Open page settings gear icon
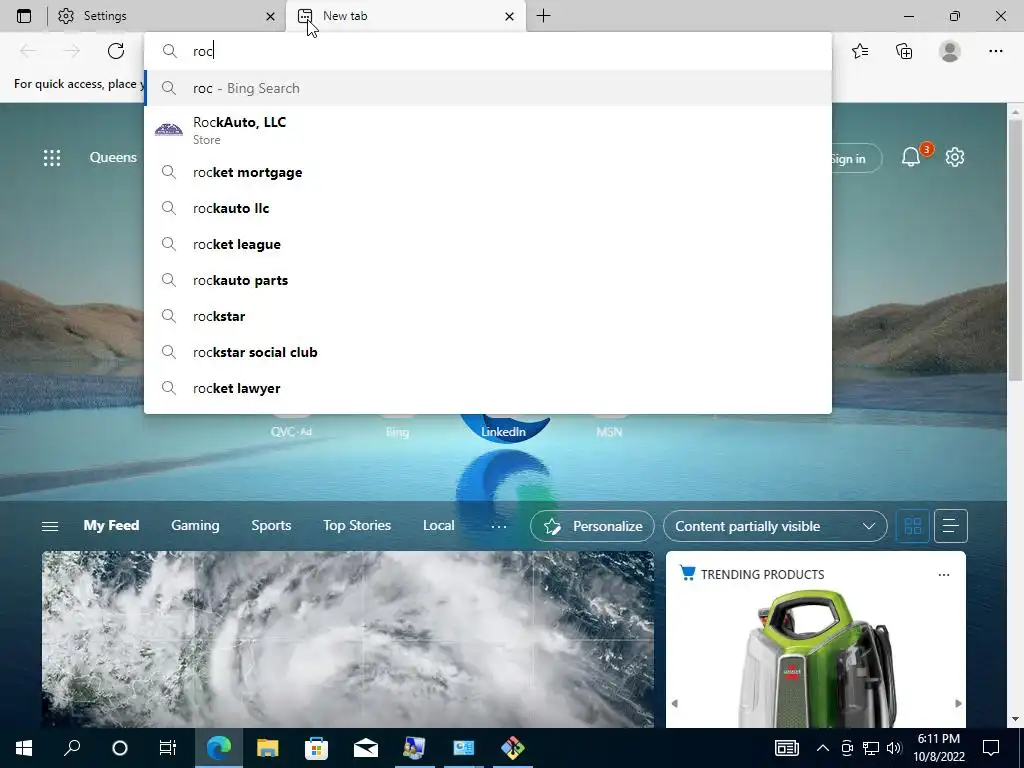The image size is (1024, 768). coord(955,157)
